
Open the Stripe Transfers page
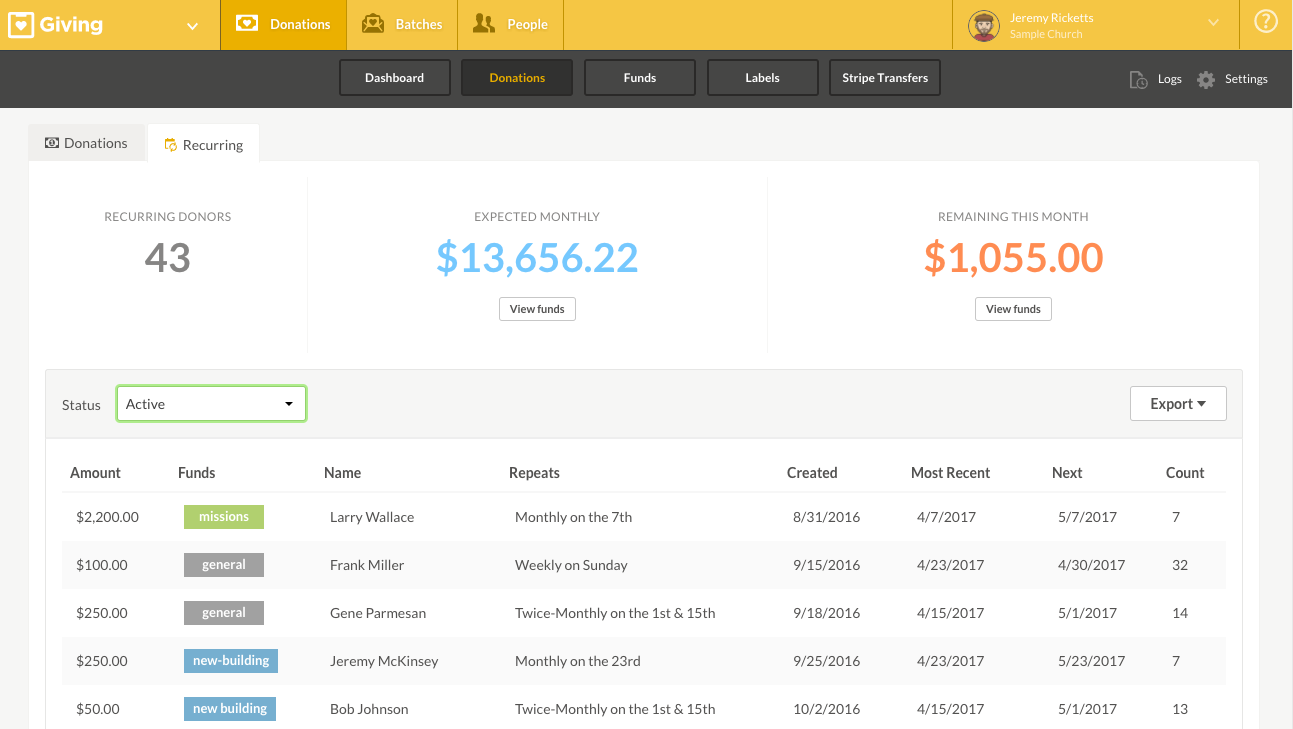[x=884, y=77]
